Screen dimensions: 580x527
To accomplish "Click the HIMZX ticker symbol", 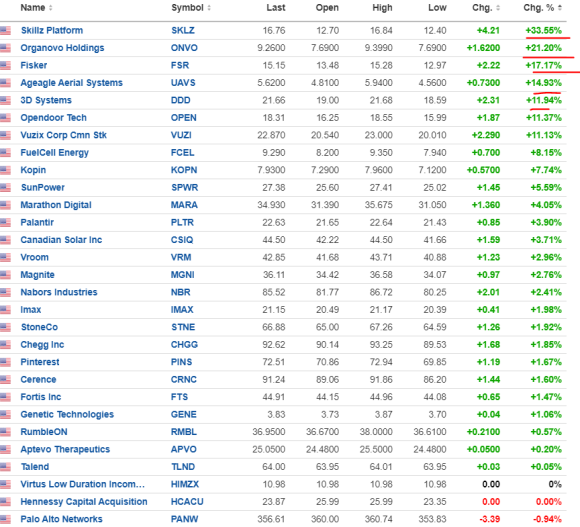I will pos(185,484).
